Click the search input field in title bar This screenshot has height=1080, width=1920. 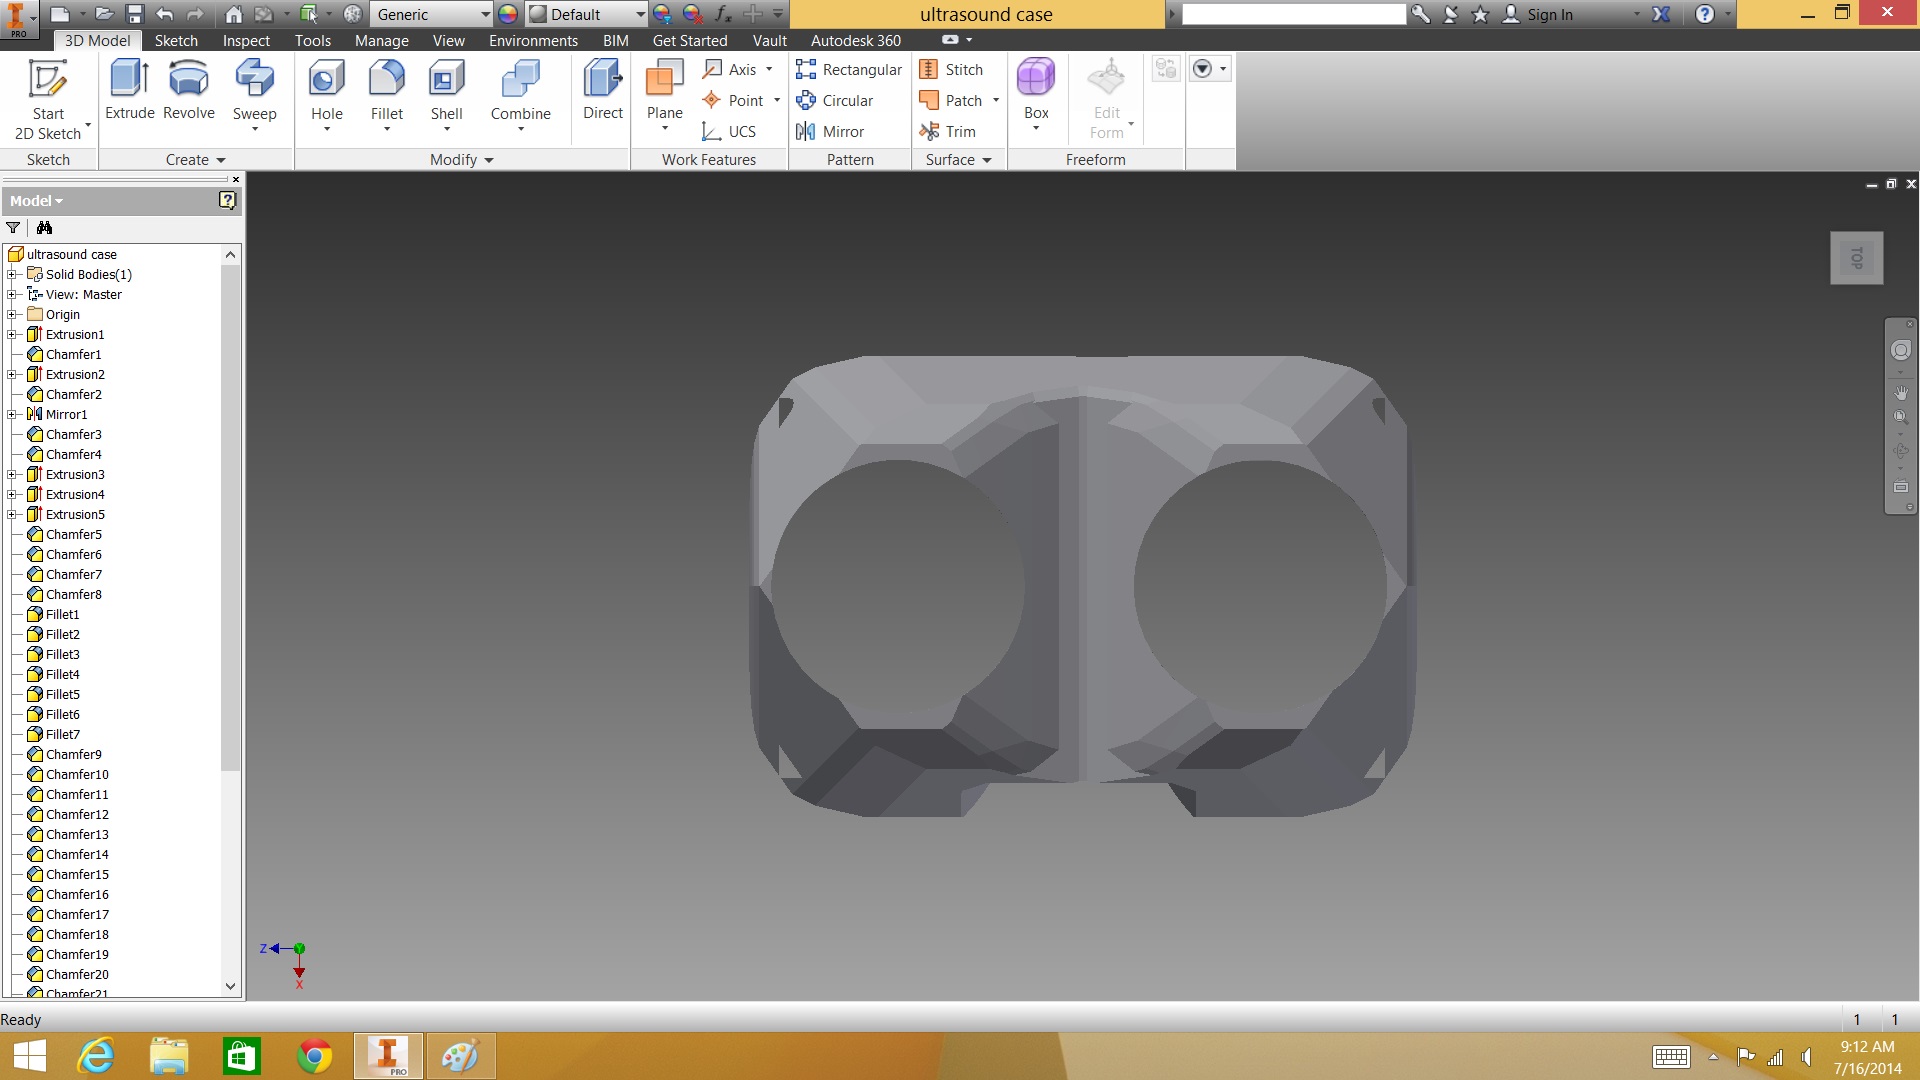pyautogui.click(x=1293, y=14)
